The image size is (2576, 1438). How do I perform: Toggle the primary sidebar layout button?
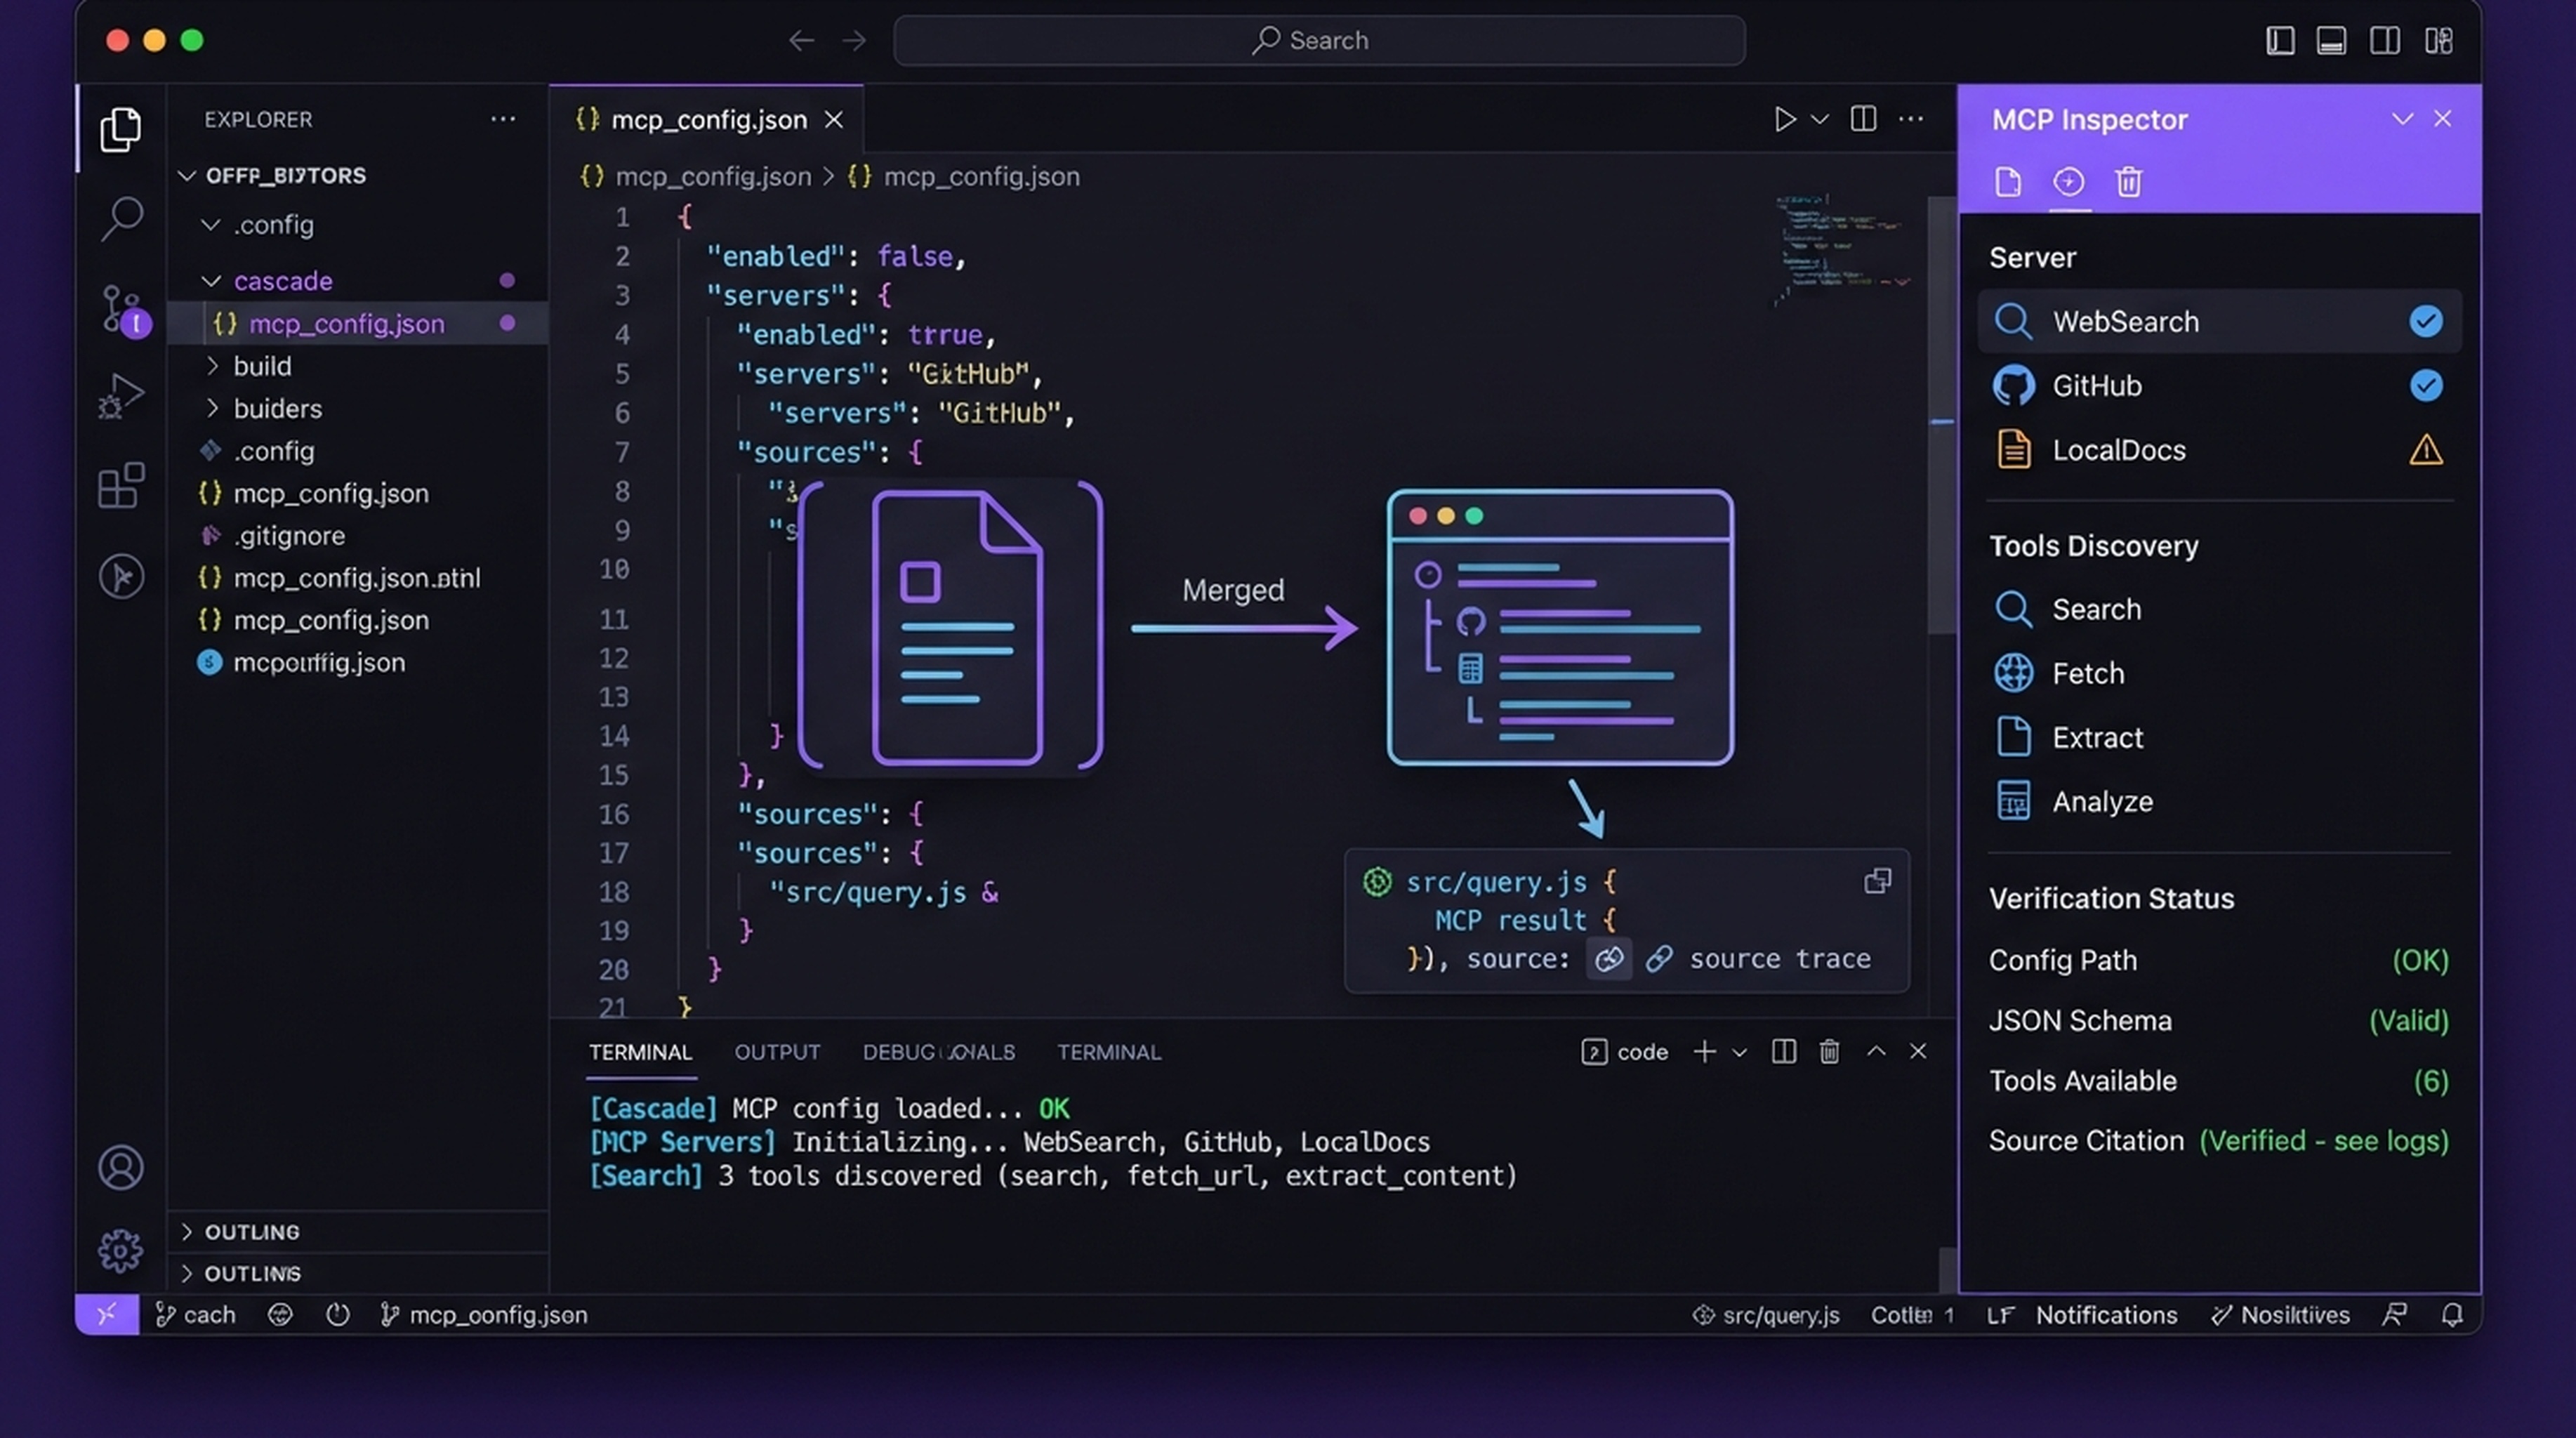(x=2280, y=40)
